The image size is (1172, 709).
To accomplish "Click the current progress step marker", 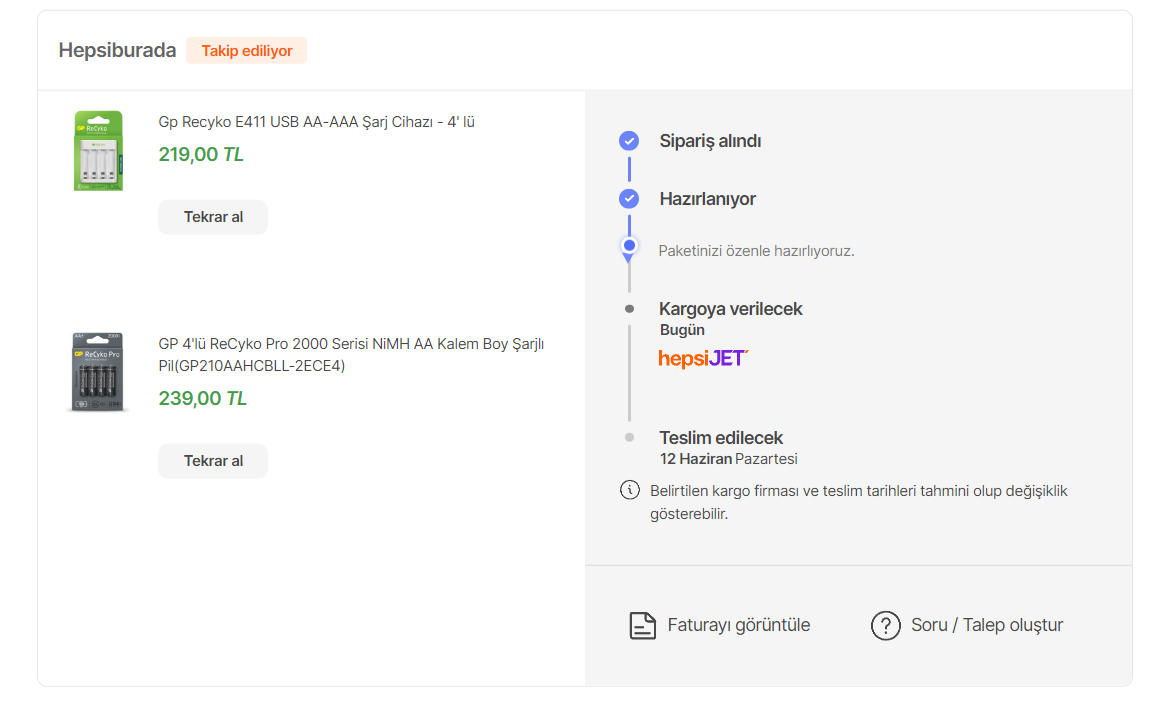I will click(629, 245).
